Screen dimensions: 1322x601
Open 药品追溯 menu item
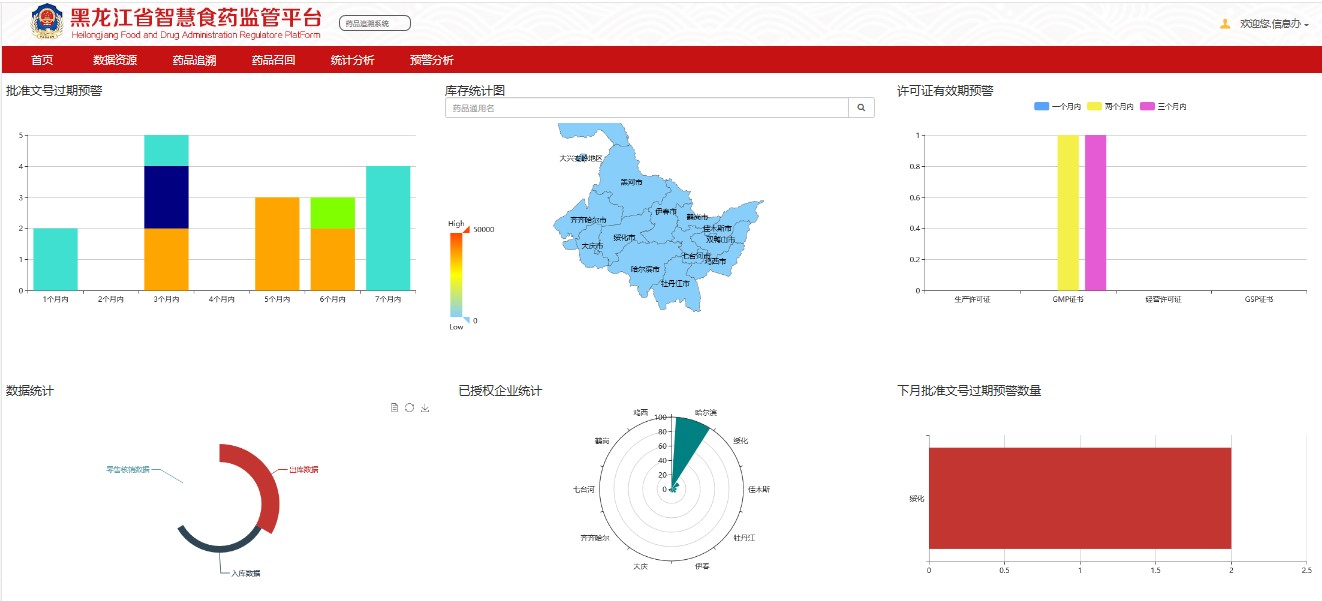coord(194,60)
